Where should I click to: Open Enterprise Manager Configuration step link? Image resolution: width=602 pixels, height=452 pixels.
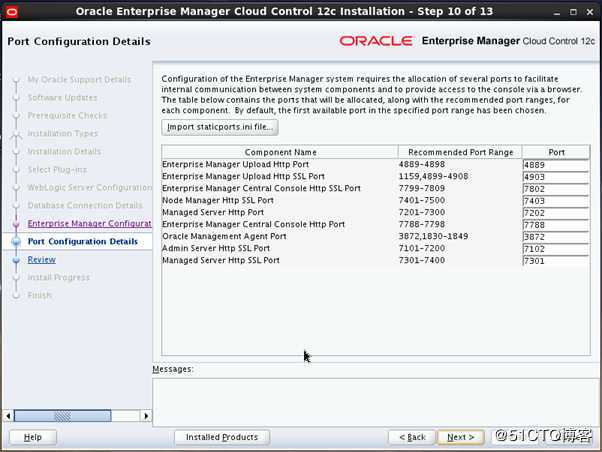click(89, 224)
